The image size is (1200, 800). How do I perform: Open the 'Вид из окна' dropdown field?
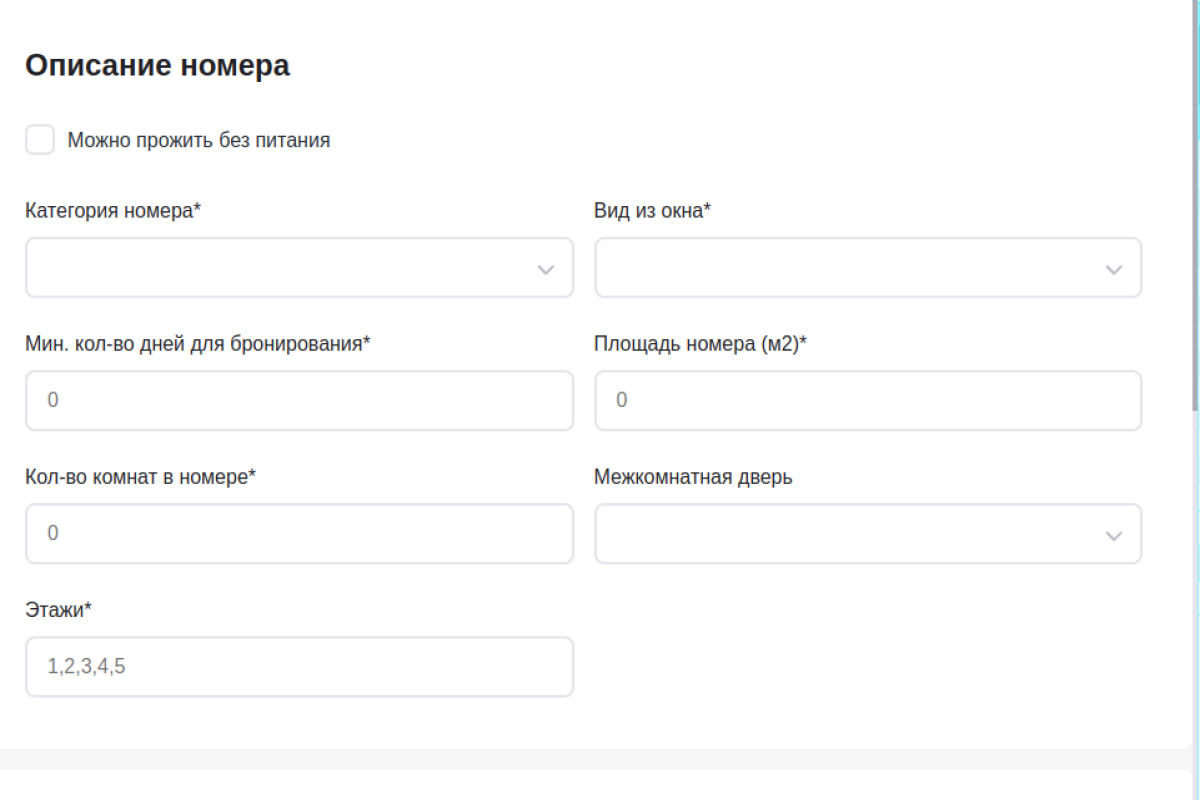pyautogui.click(x=868, y=268)
